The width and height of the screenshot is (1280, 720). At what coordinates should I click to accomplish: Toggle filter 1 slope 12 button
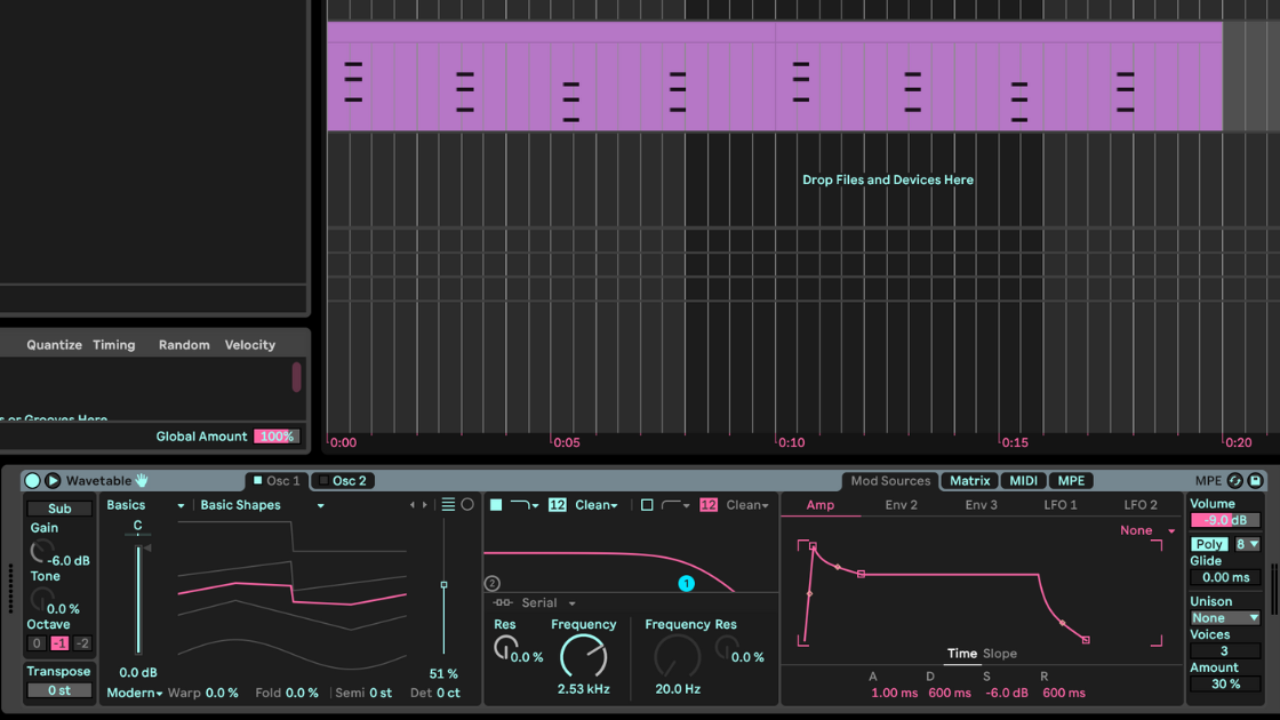tap(557, 505)
